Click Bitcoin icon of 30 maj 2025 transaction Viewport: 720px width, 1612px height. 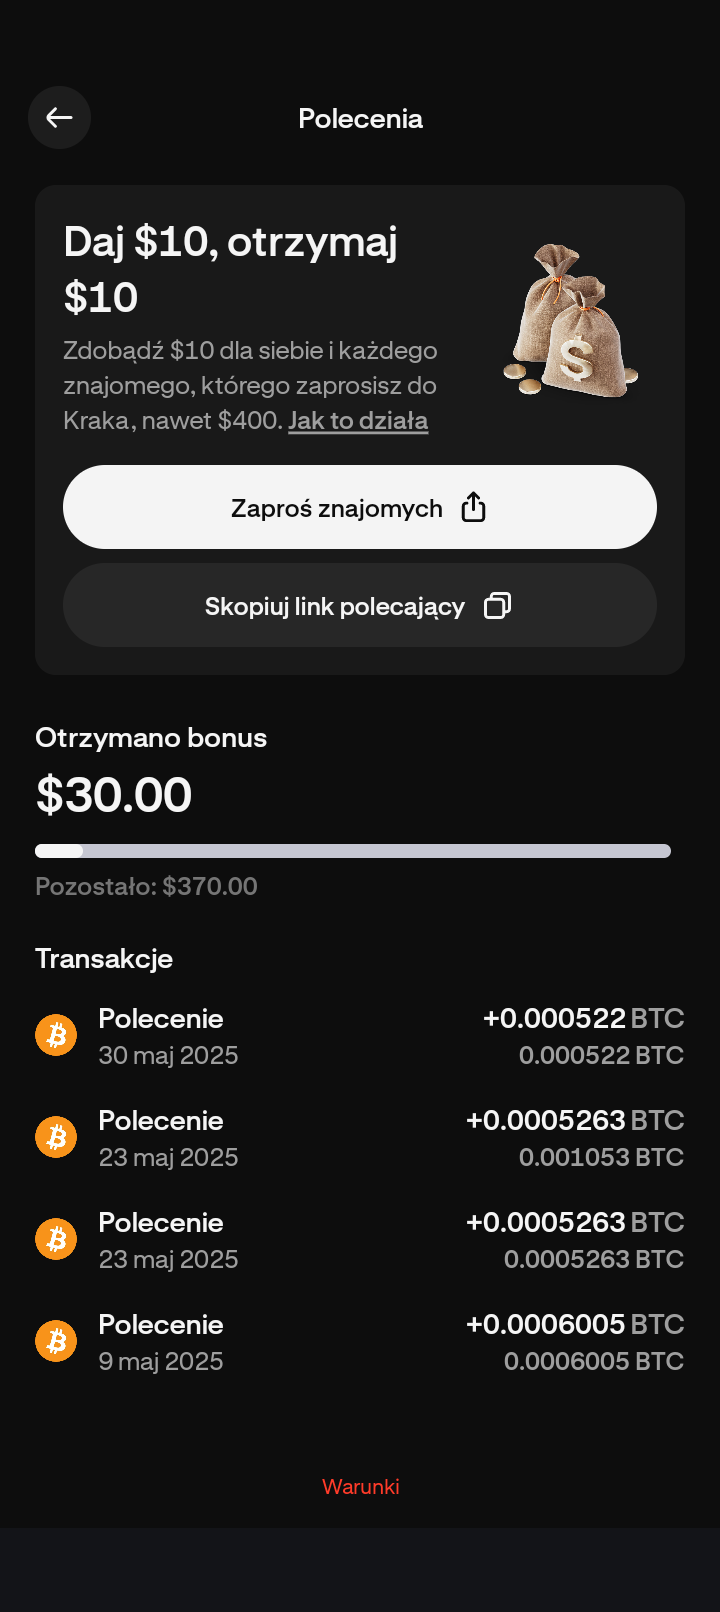pyautogui.click(x=57, y=1035)
